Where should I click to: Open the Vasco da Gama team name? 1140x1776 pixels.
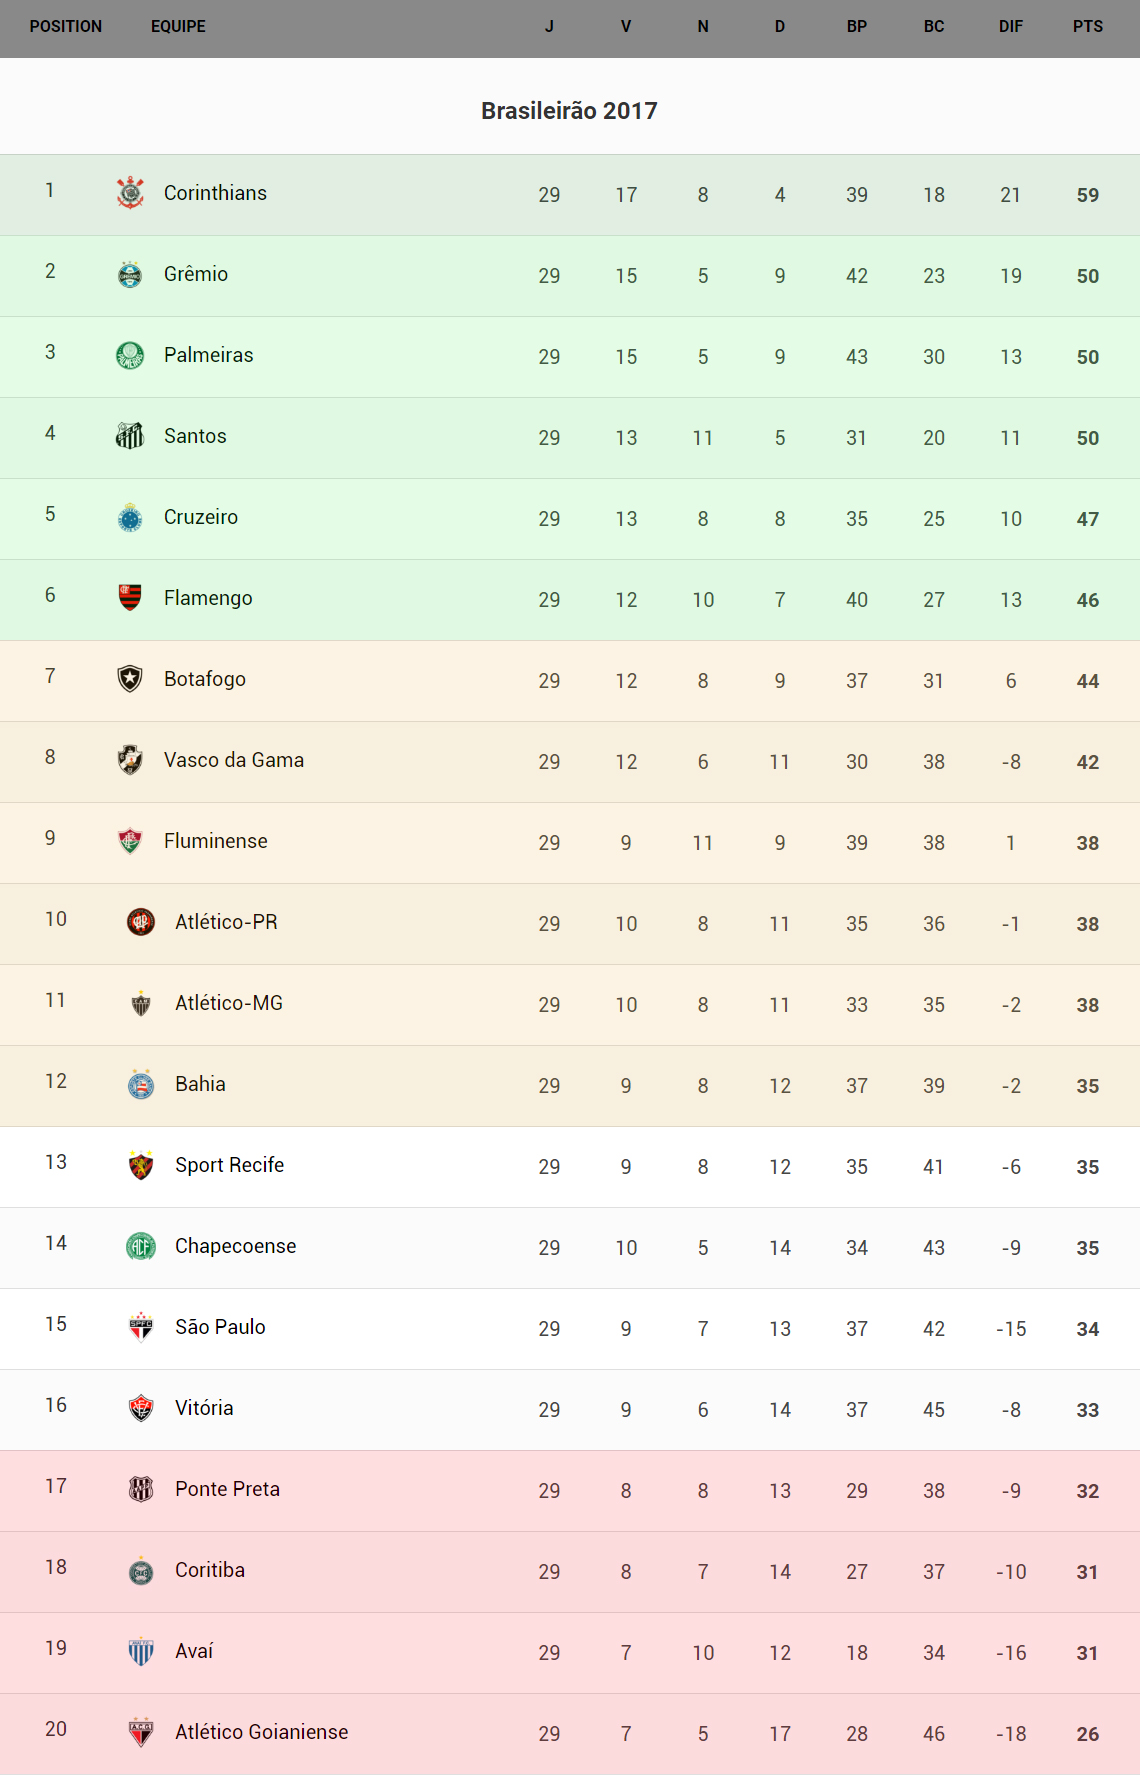coord(233,760)
